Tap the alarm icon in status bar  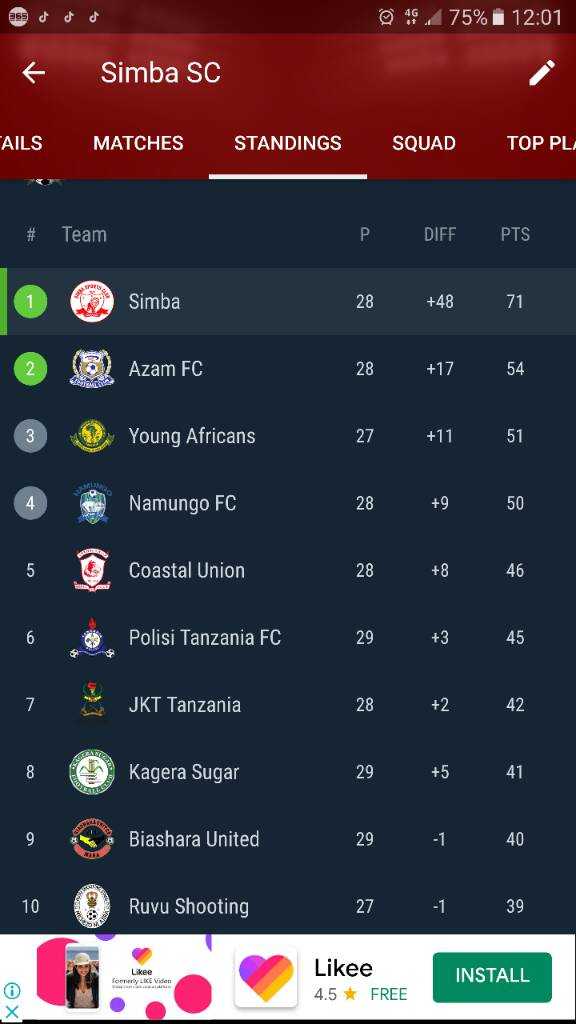tap(387, 18)
